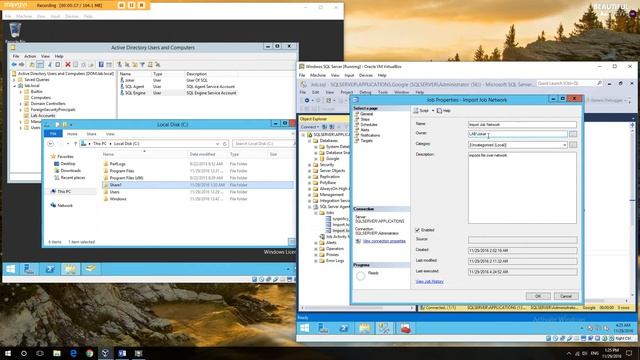Open SQL Server Management Studio taskbar icon in VM
The width and height of the screenshot is (640, 360).
384,328
